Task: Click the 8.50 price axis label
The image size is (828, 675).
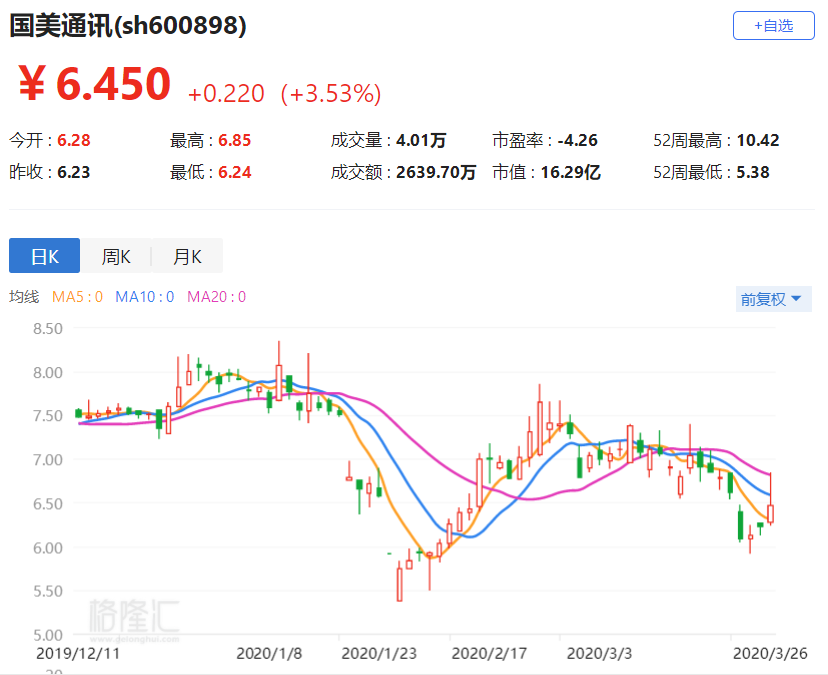Action: pyautogui.click(x=48, y=329)
